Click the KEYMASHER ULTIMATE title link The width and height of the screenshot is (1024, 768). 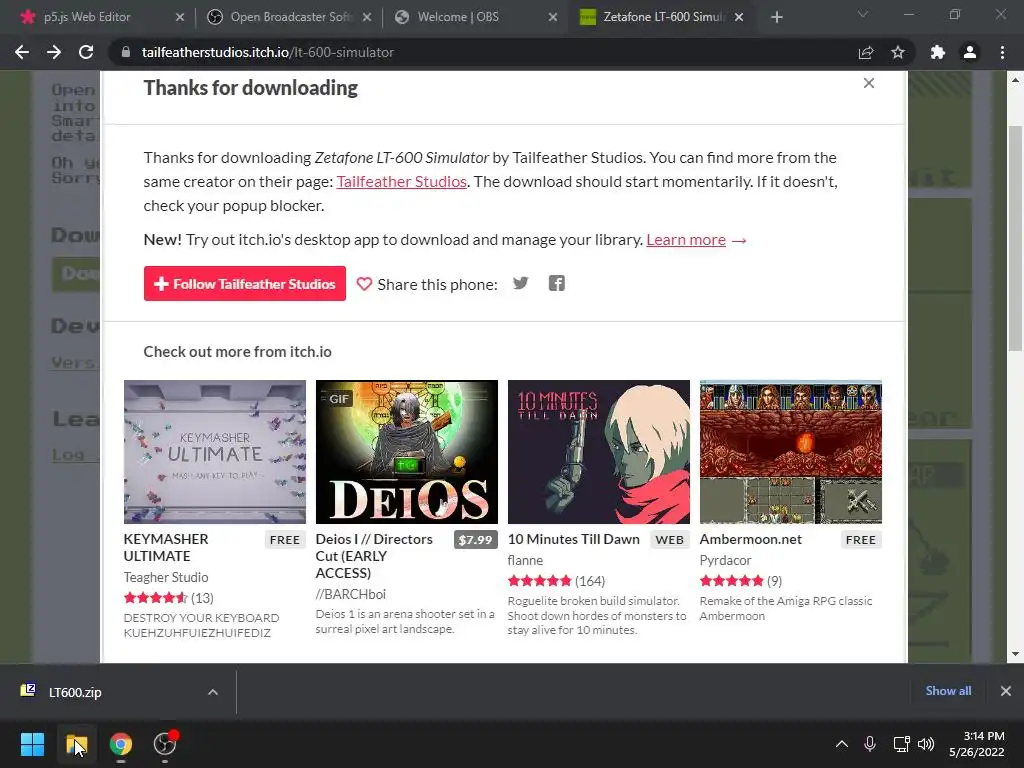(166, 547)
